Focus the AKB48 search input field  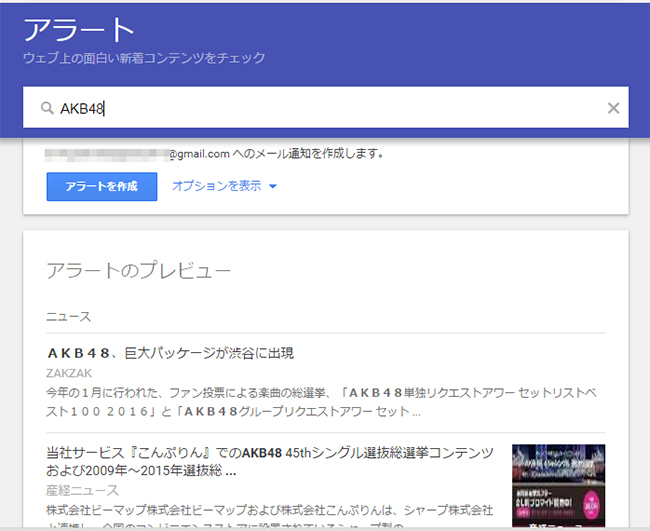325,107
